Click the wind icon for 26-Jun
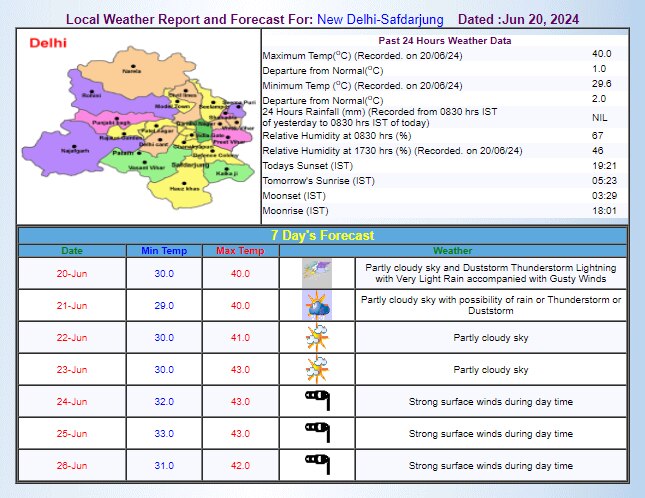Screen dimensions: 645x498 click(316, 465)
